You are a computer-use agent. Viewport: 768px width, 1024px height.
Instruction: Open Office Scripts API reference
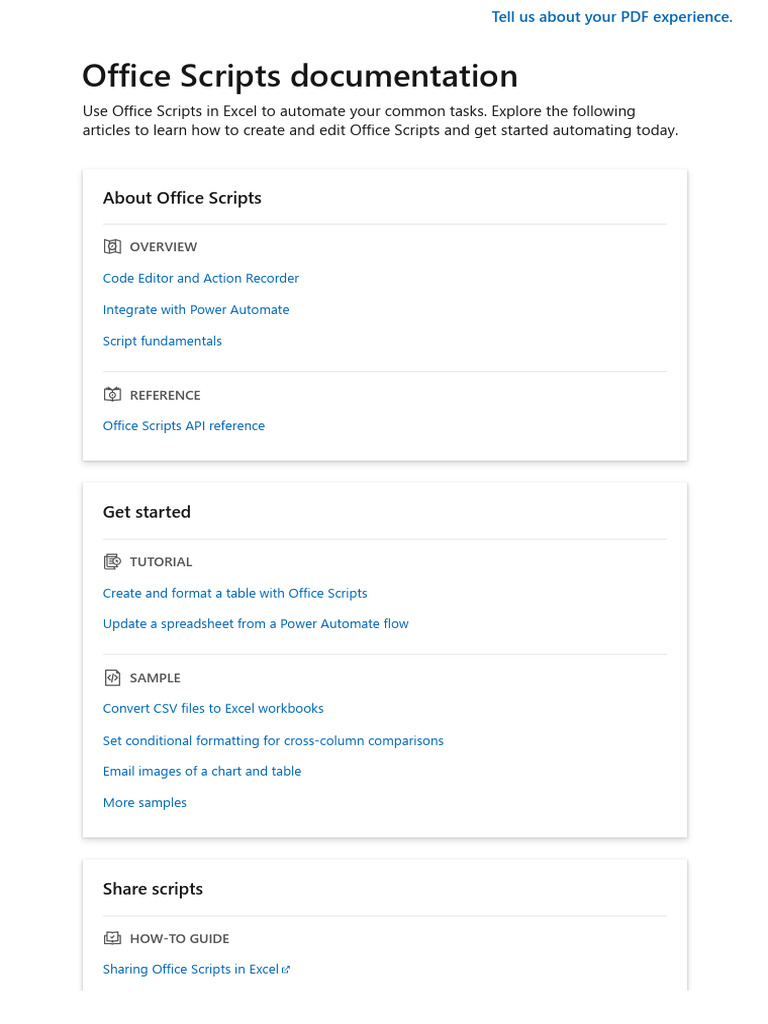point(184,426)
